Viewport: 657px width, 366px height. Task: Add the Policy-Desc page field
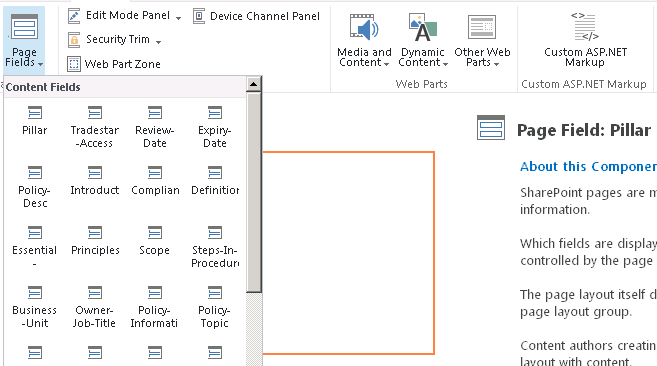pyautogui.click(x=35, y=187)
